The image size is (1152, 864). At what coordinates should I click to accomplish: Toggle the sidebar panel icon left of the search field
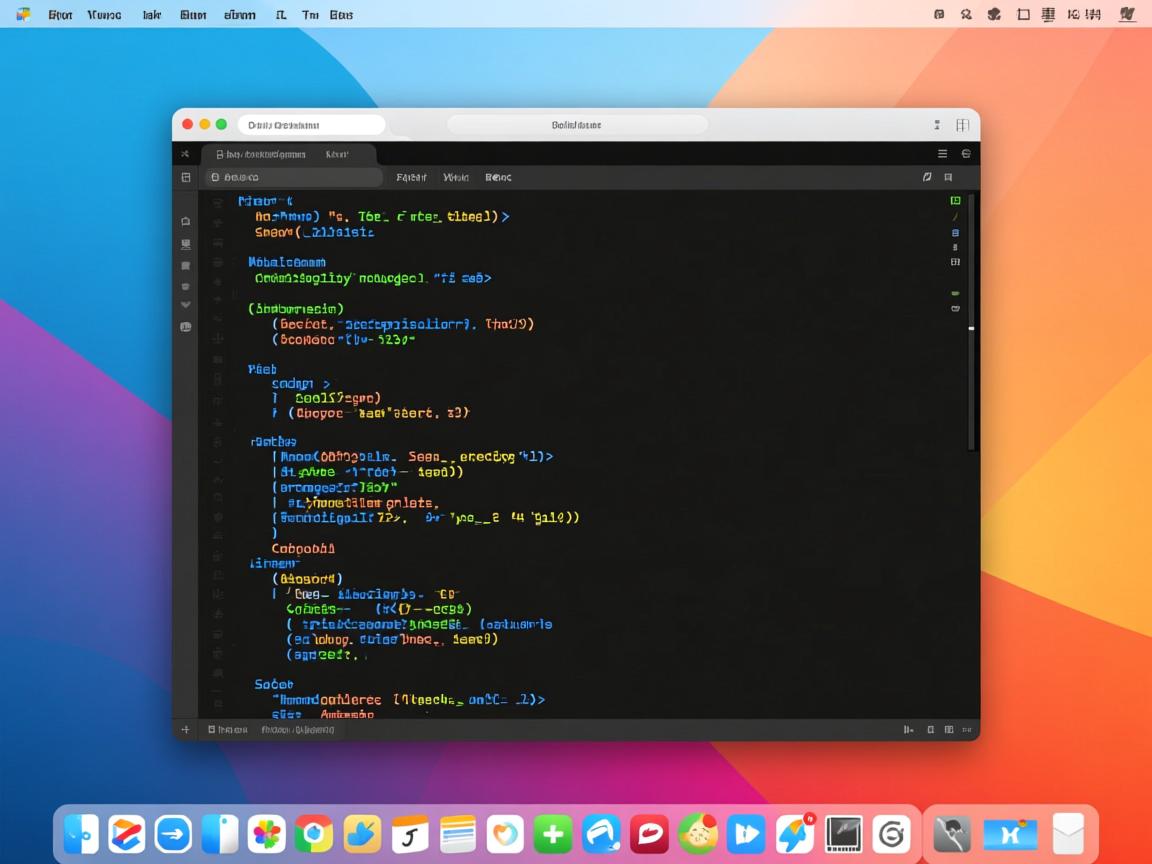pos(185,177)
